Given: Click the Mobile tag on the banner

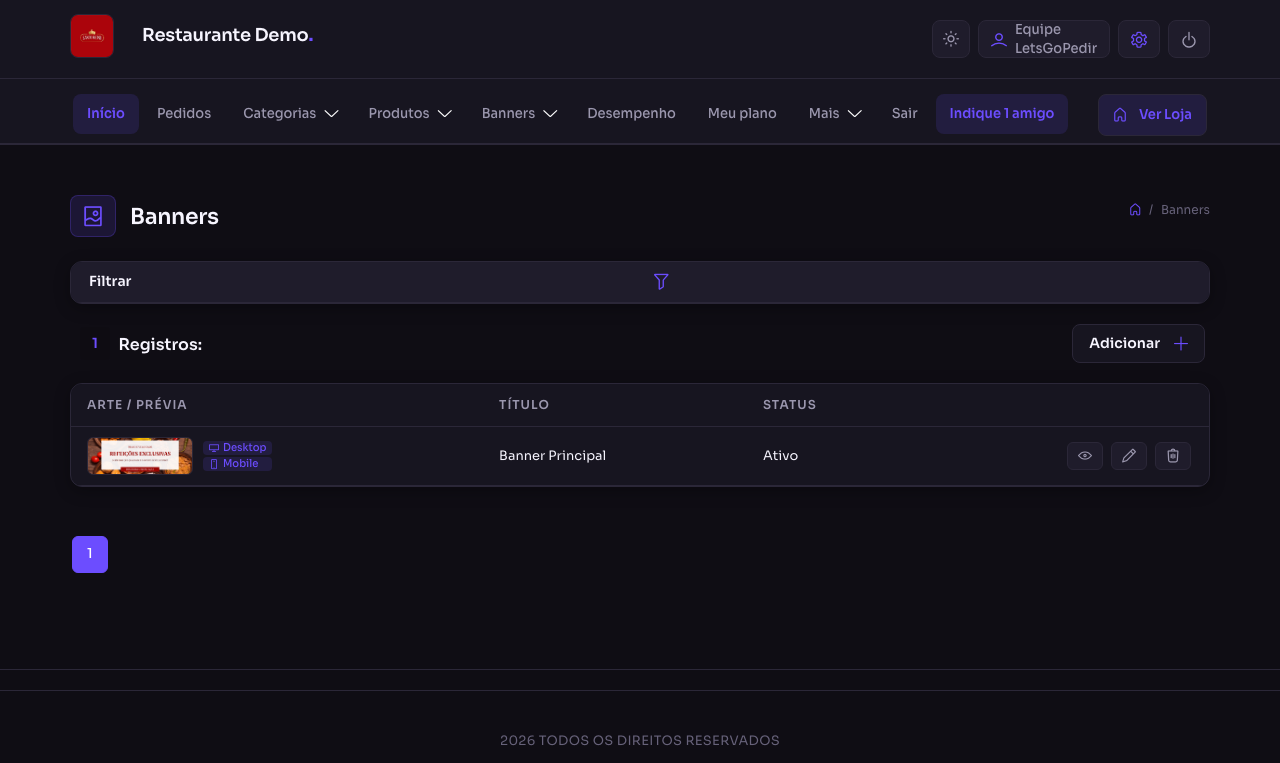Looking at the screenshot, I should pos(238,464).
